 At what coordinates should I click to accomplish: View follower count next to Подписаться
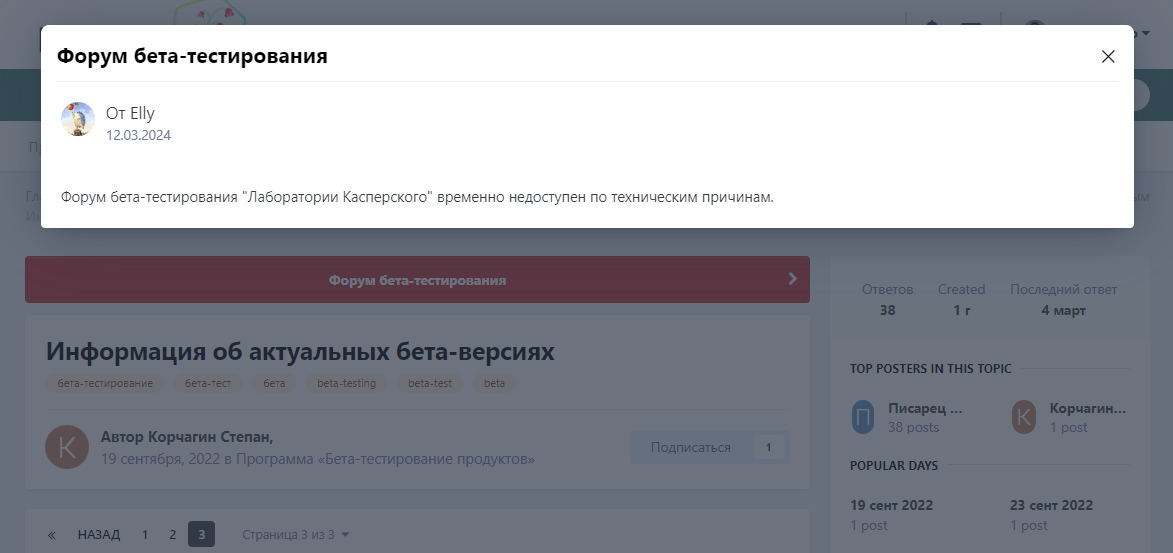[768, 447]
